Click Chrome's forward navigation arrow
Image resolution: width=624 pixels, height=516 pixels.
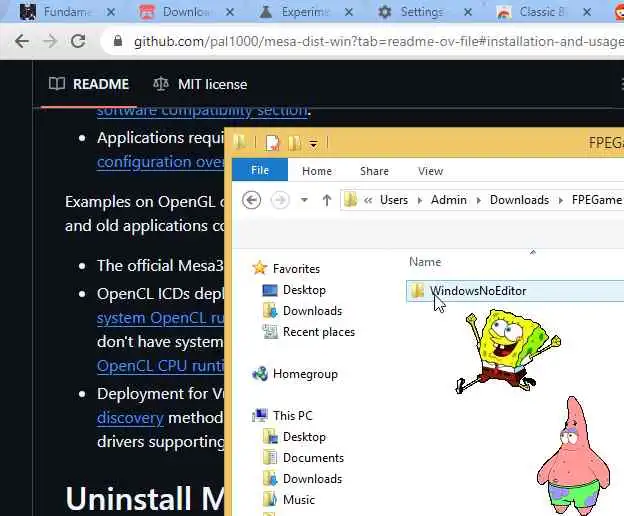pos(50,41)
